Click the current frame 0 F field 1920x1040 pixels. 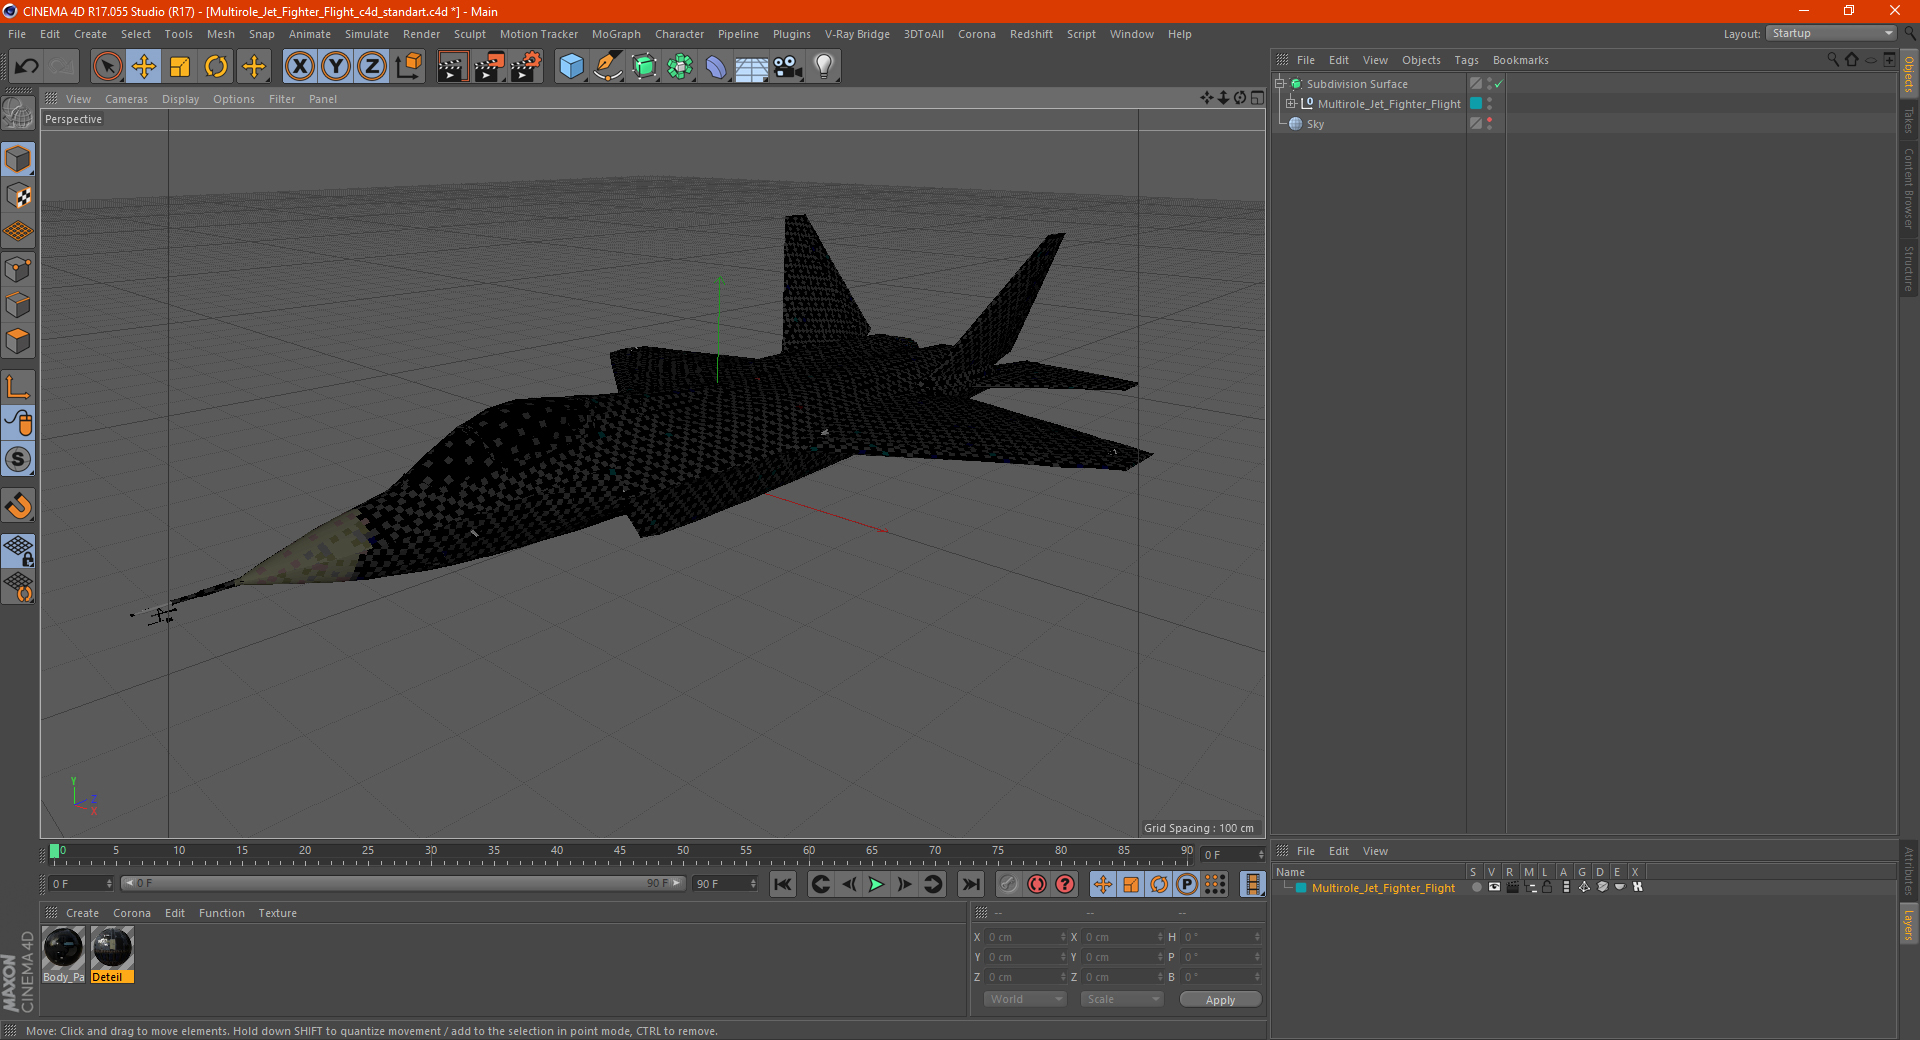(x=80, y=884)
